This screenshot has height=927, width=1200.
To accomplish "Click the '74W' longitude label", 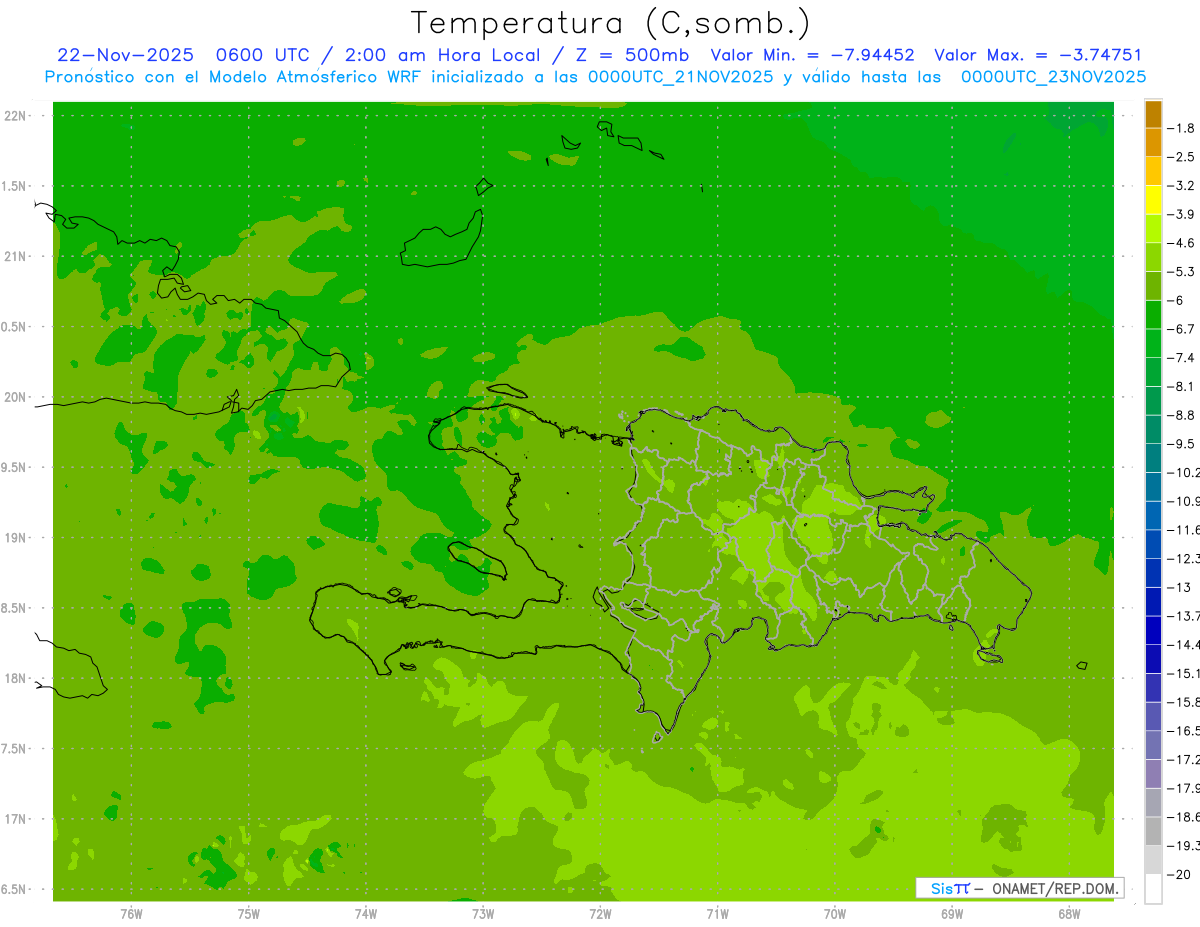I will coord(366,913).
